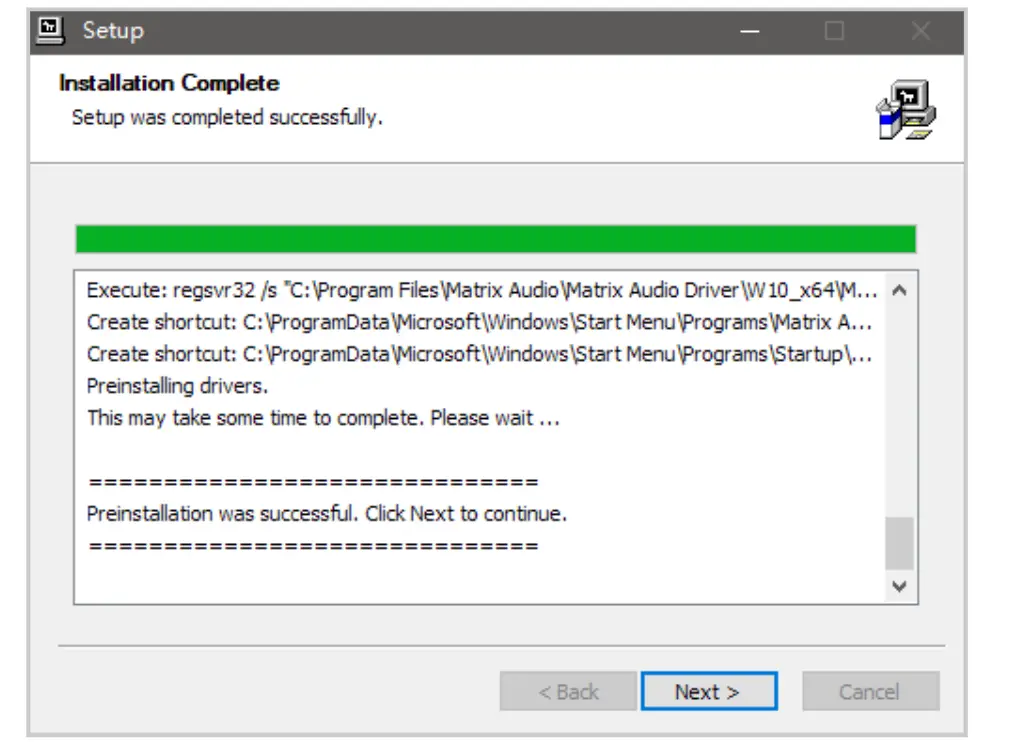Click the Setup window icon in title bar

pos(50,31)
